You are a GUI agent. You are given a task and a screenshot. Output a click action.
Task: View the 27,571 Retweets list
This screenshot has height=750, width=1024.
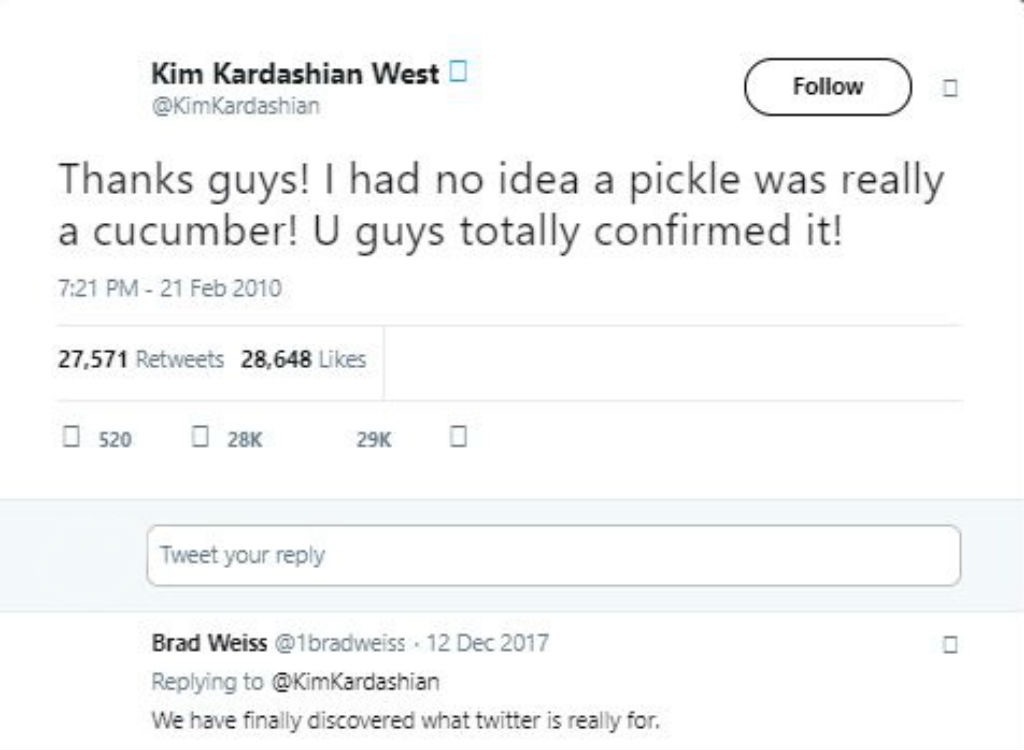tap(138, 360)
